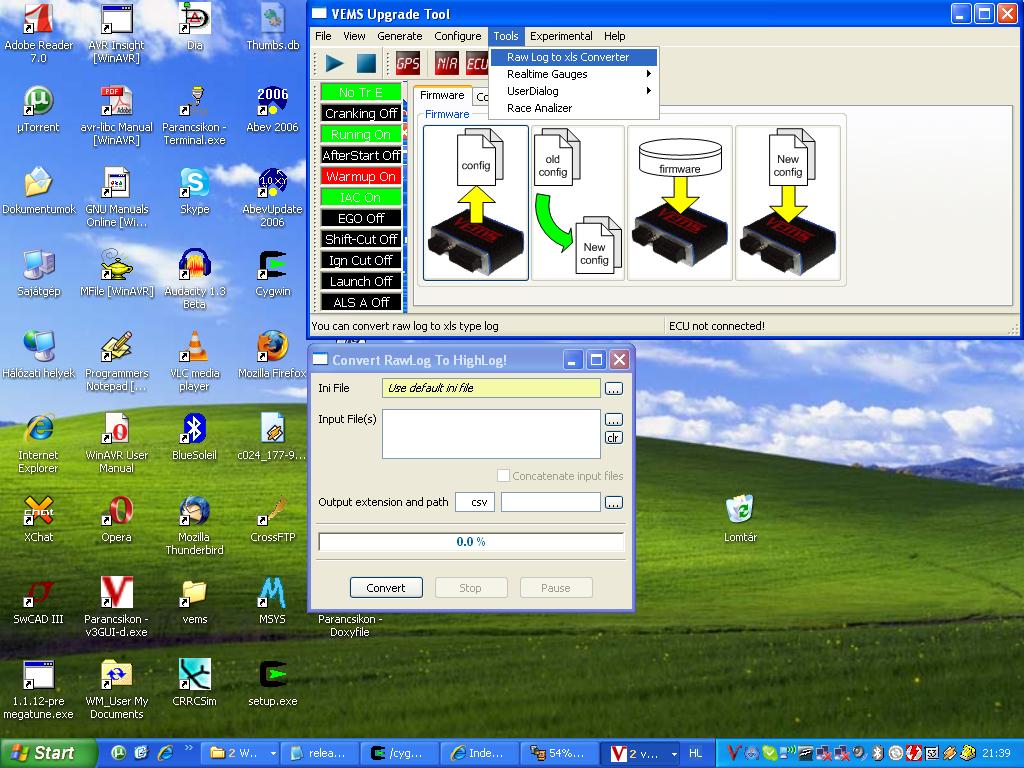The height and width of the screenshot is (768, 1024).
Task: Click the IAC On status indicator
Action: (360, 197)
